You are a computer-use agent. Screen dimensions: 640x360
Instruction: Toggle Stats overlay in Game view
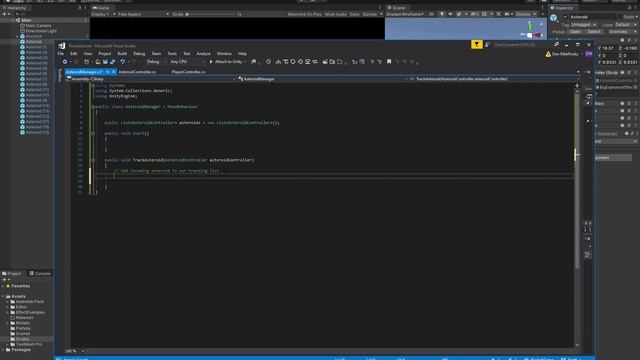coord(354,14)
